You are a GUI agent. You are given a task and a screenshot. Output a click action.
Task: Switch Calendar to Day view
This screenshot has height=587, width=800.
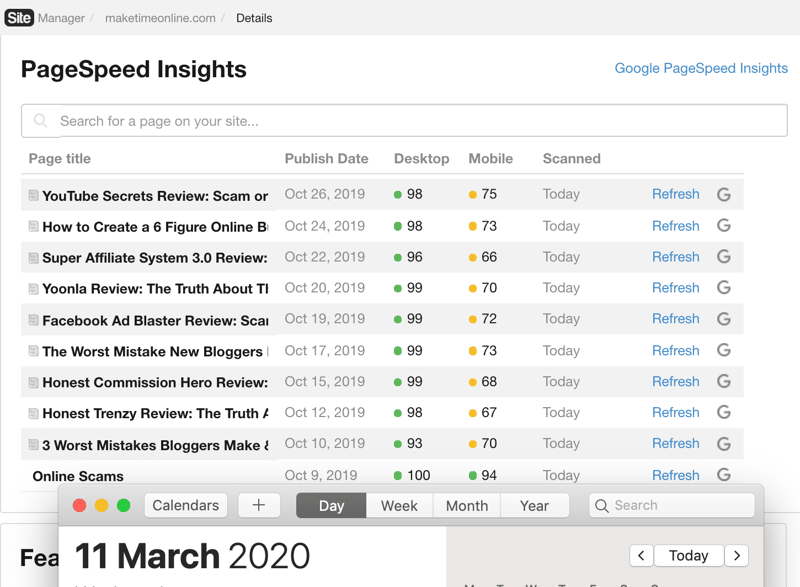(x=331, y=505)
